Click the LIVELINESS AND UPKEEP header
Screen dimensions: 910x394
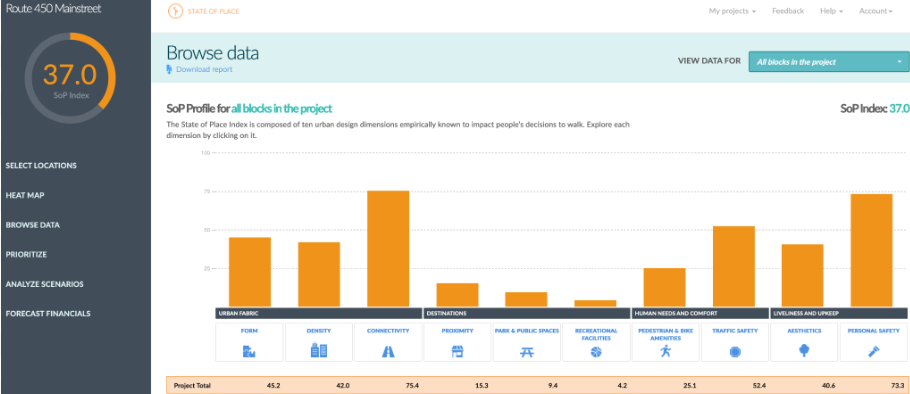coord(839,313)
